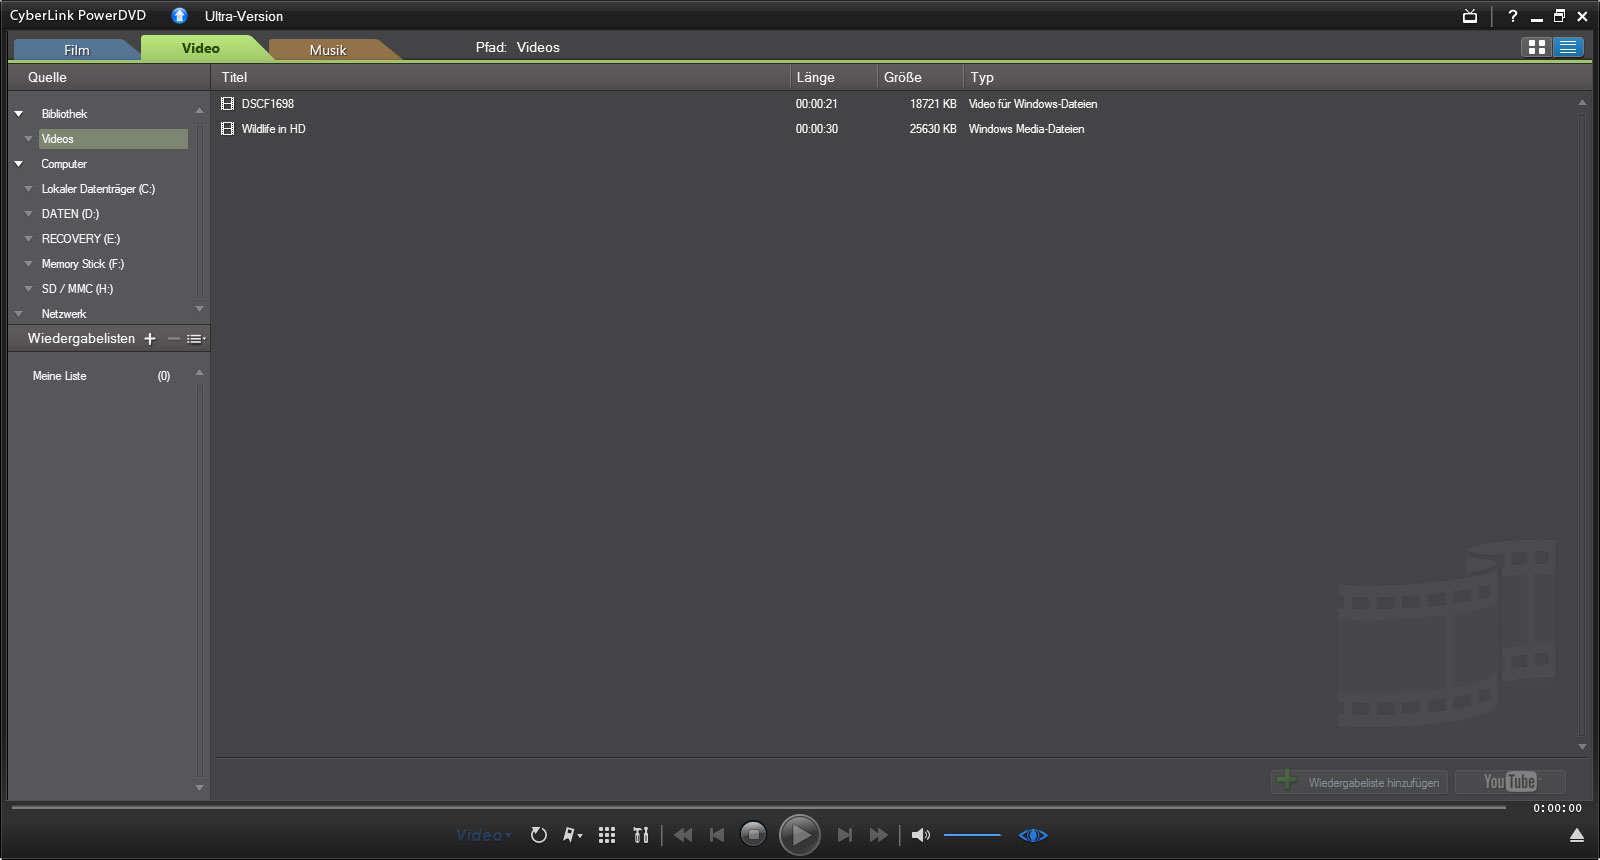Click the fast forward button
The width and height of the screenshot is (1600, 860).
[879, 835]
